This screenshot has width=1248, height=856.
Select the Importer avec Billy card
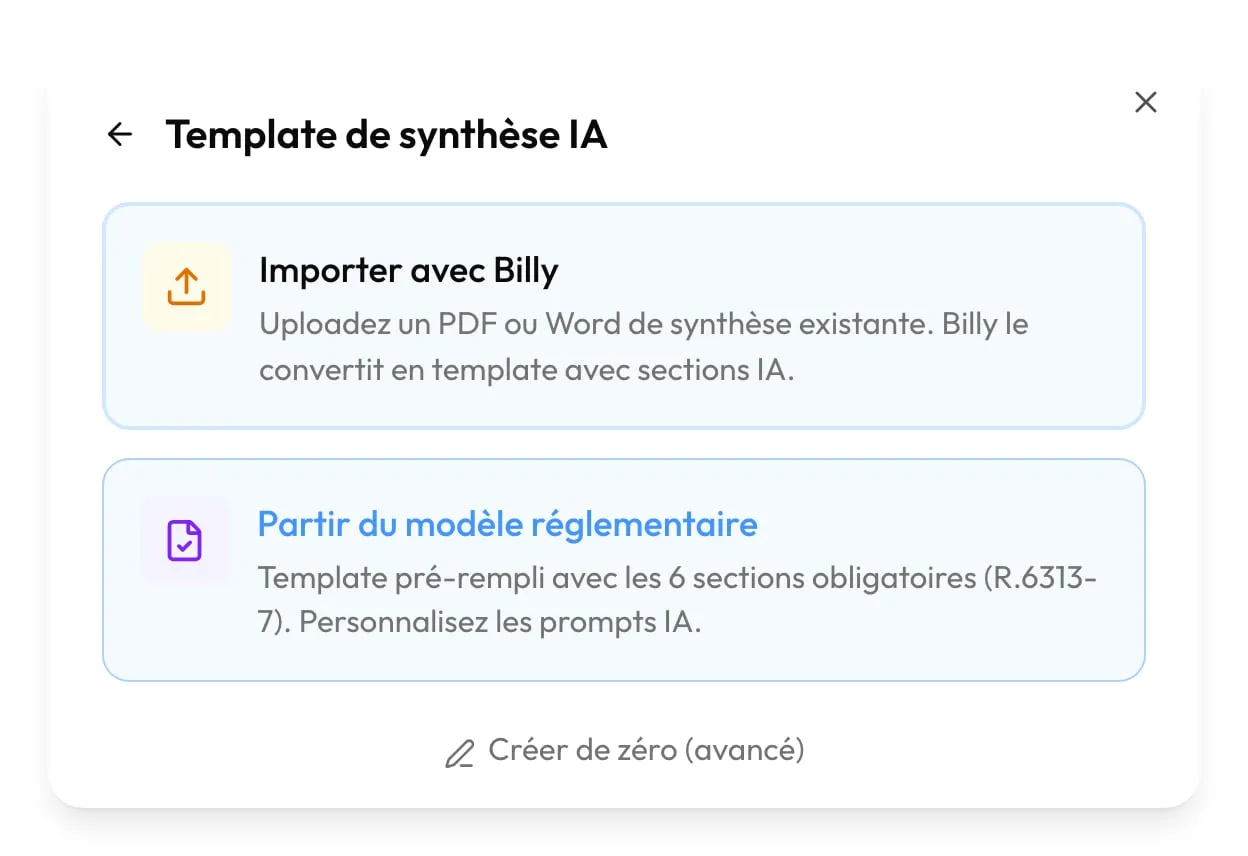point(624,316)
